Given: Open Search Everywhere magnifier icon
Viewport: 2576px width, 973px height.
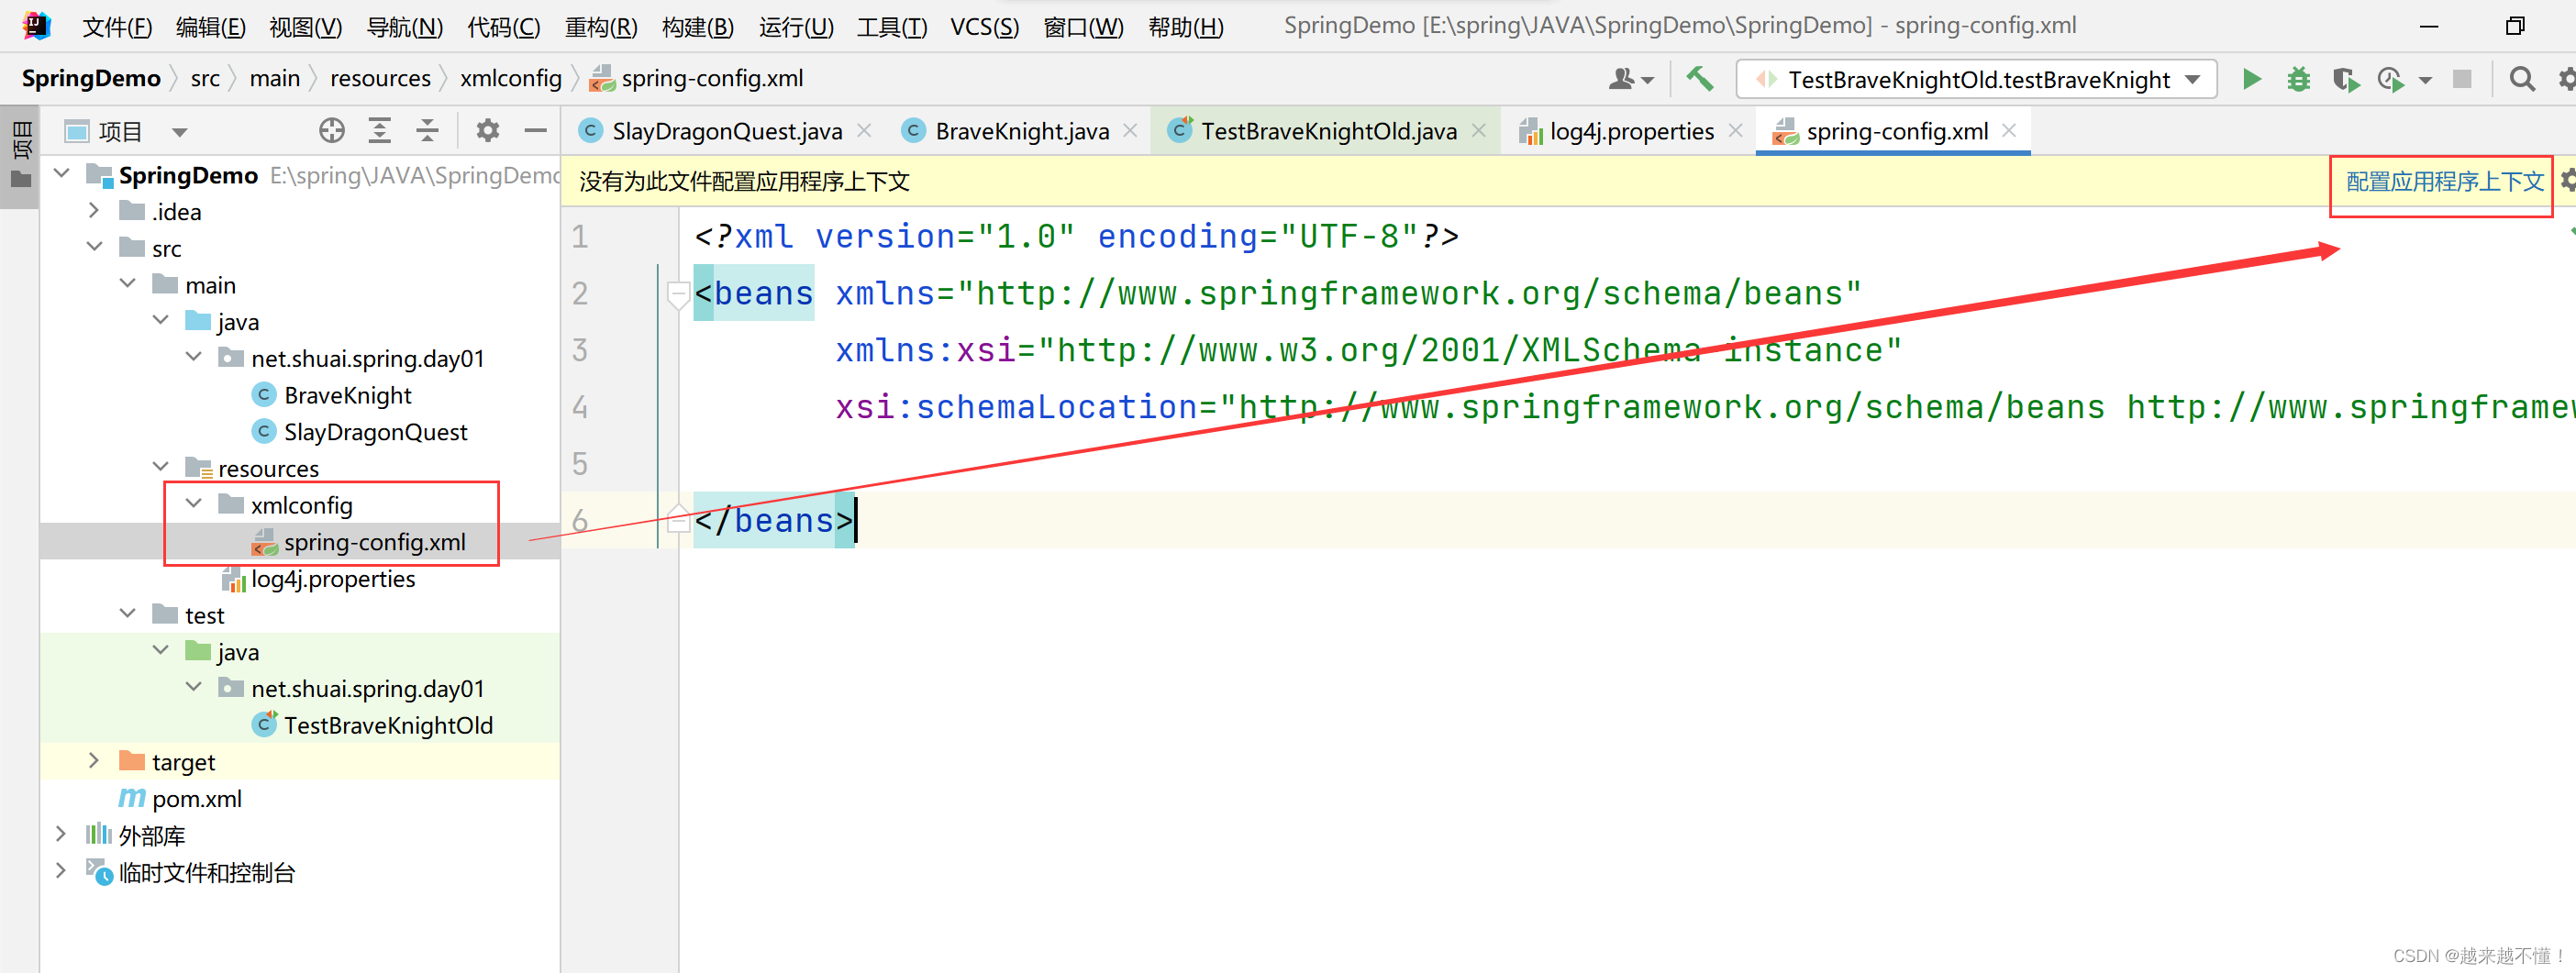Looking at the screenshot, I should pos(2522,79).
